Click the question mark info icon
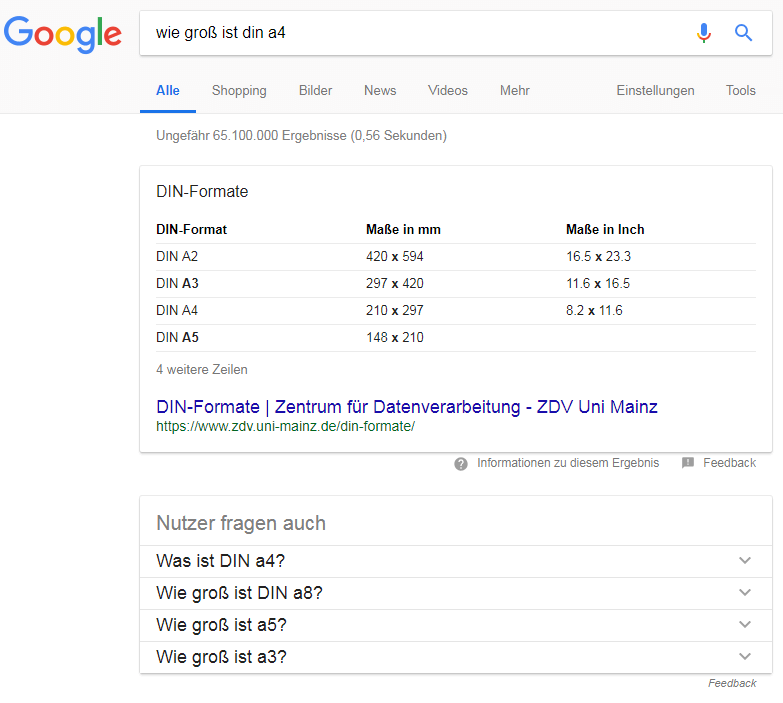The height and width of the screenshot is (703, 783). coord(460,464)
